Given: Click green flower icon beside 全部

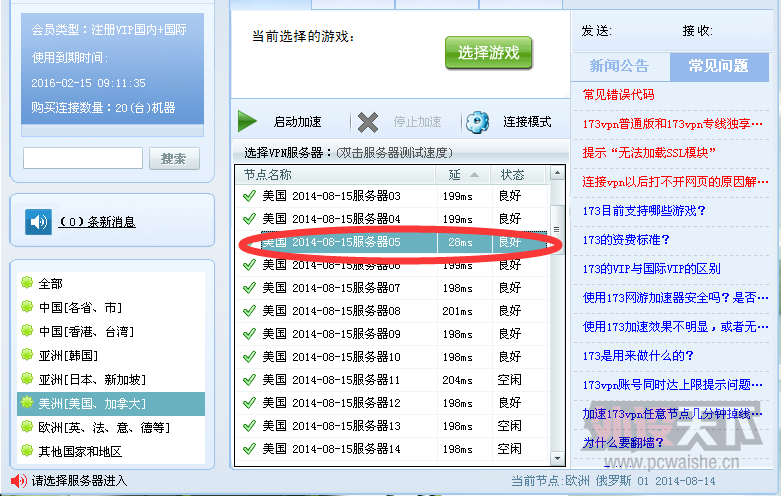Looking at the screenshot, I should [x=27, y=283].
